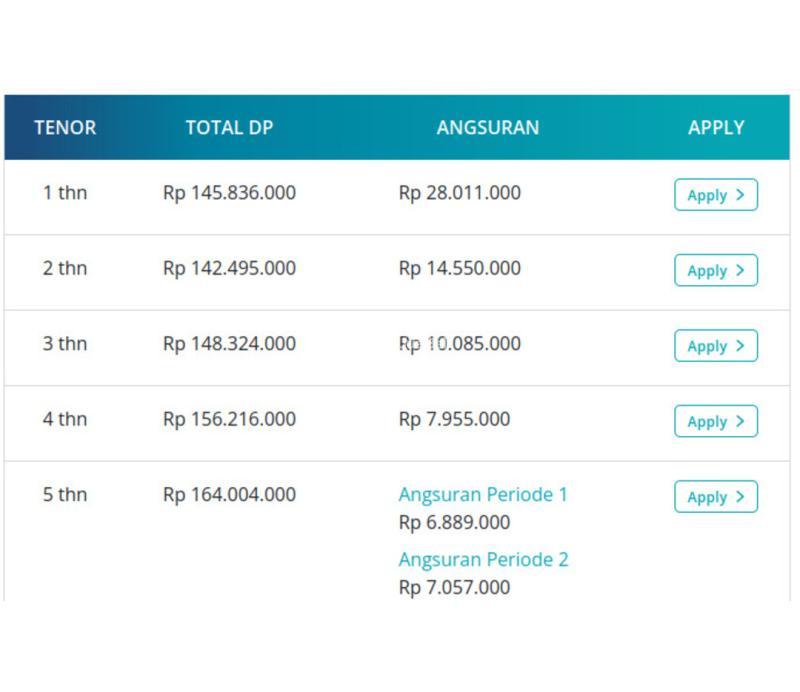Open the Angsuran Periode 2 link
800x692 pixels.
[x=483, y=559]
